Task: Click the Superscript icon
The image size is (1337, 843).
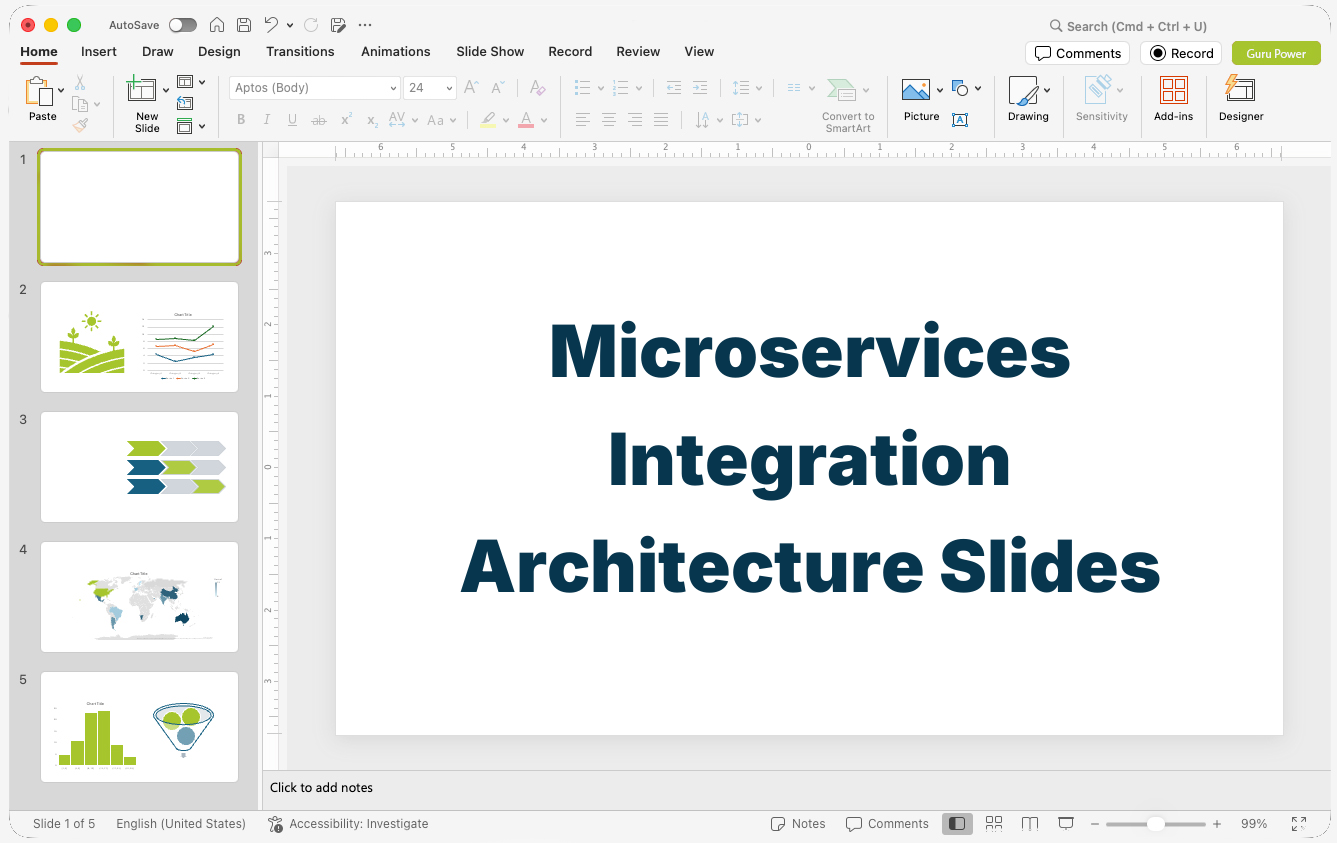Action: click(x=346, y=120)
